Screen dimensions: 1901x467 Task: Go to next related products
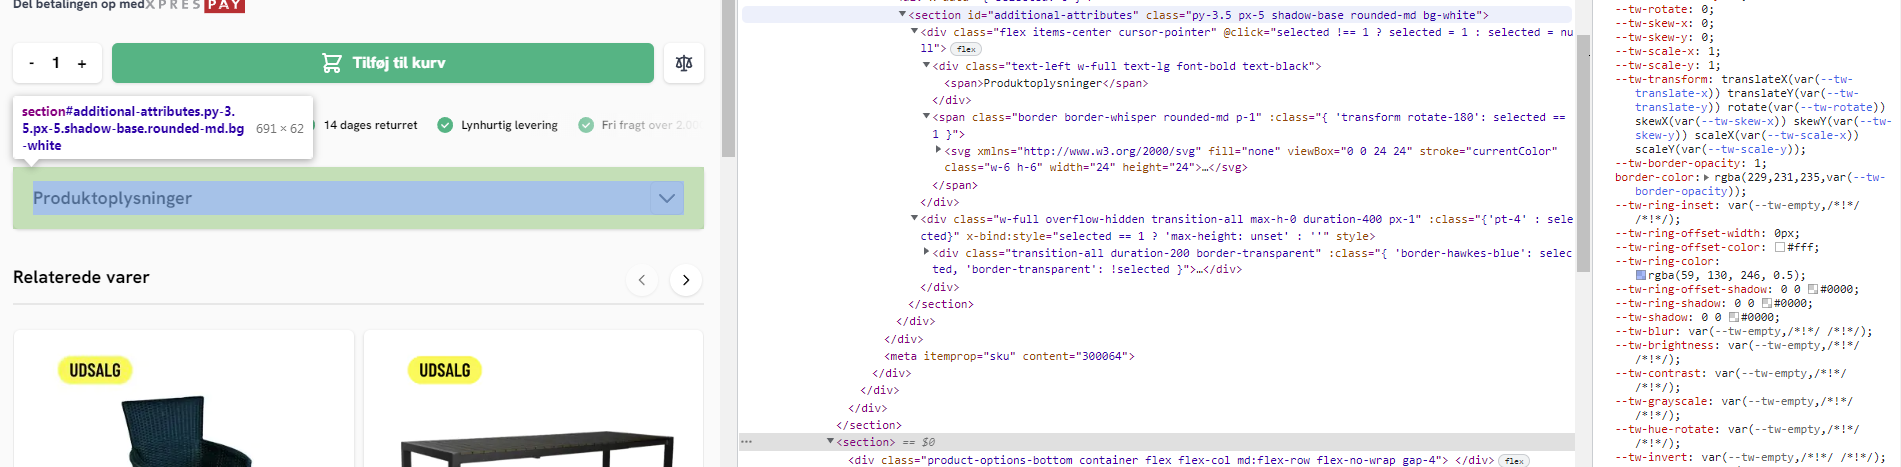(686, 280)
